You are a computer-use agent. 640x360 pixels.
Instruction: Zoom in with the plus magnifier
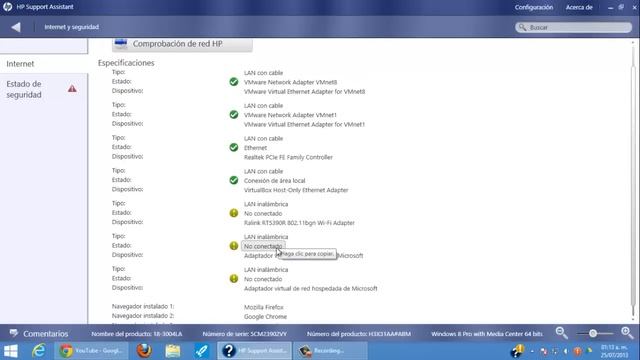627,333
